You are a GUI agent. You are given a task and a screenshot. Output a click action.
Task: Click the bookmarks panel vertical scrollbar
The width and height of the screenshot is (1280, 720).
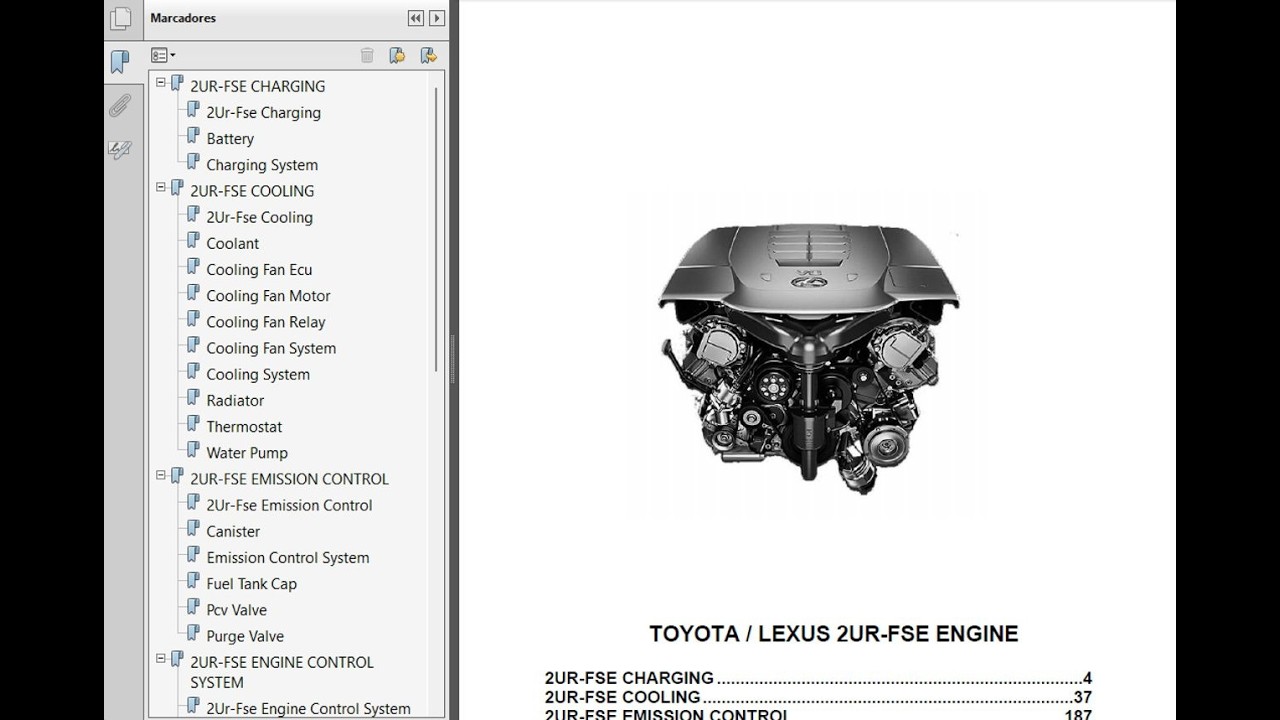437,229
